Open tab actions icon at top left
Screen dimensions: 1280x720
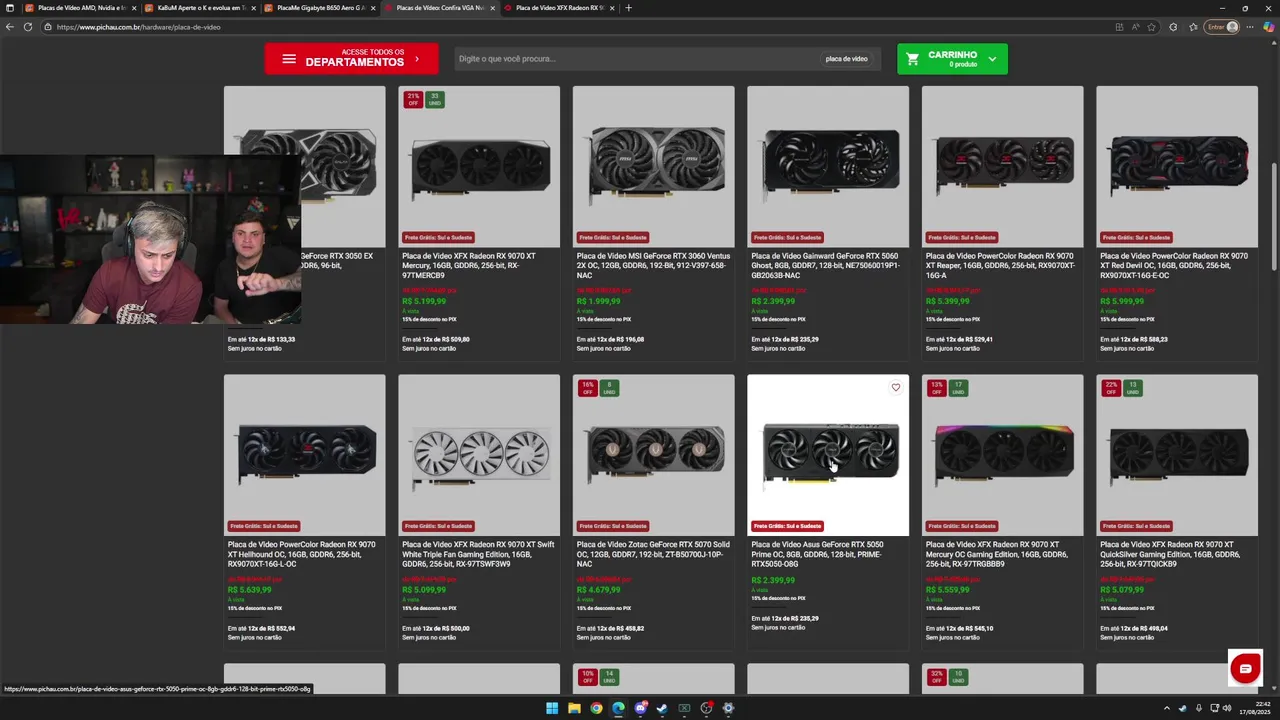coord(9,8)
